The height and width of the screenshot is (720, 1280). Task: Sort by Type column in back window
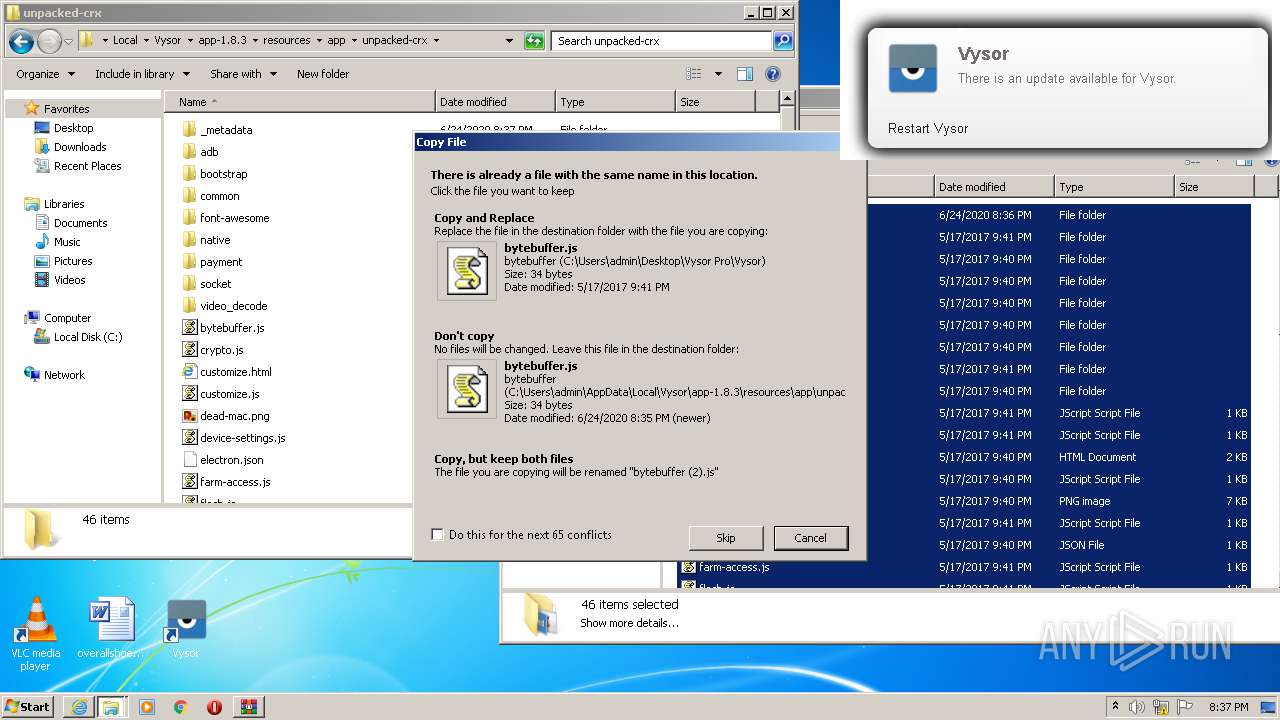(1114, 187)
